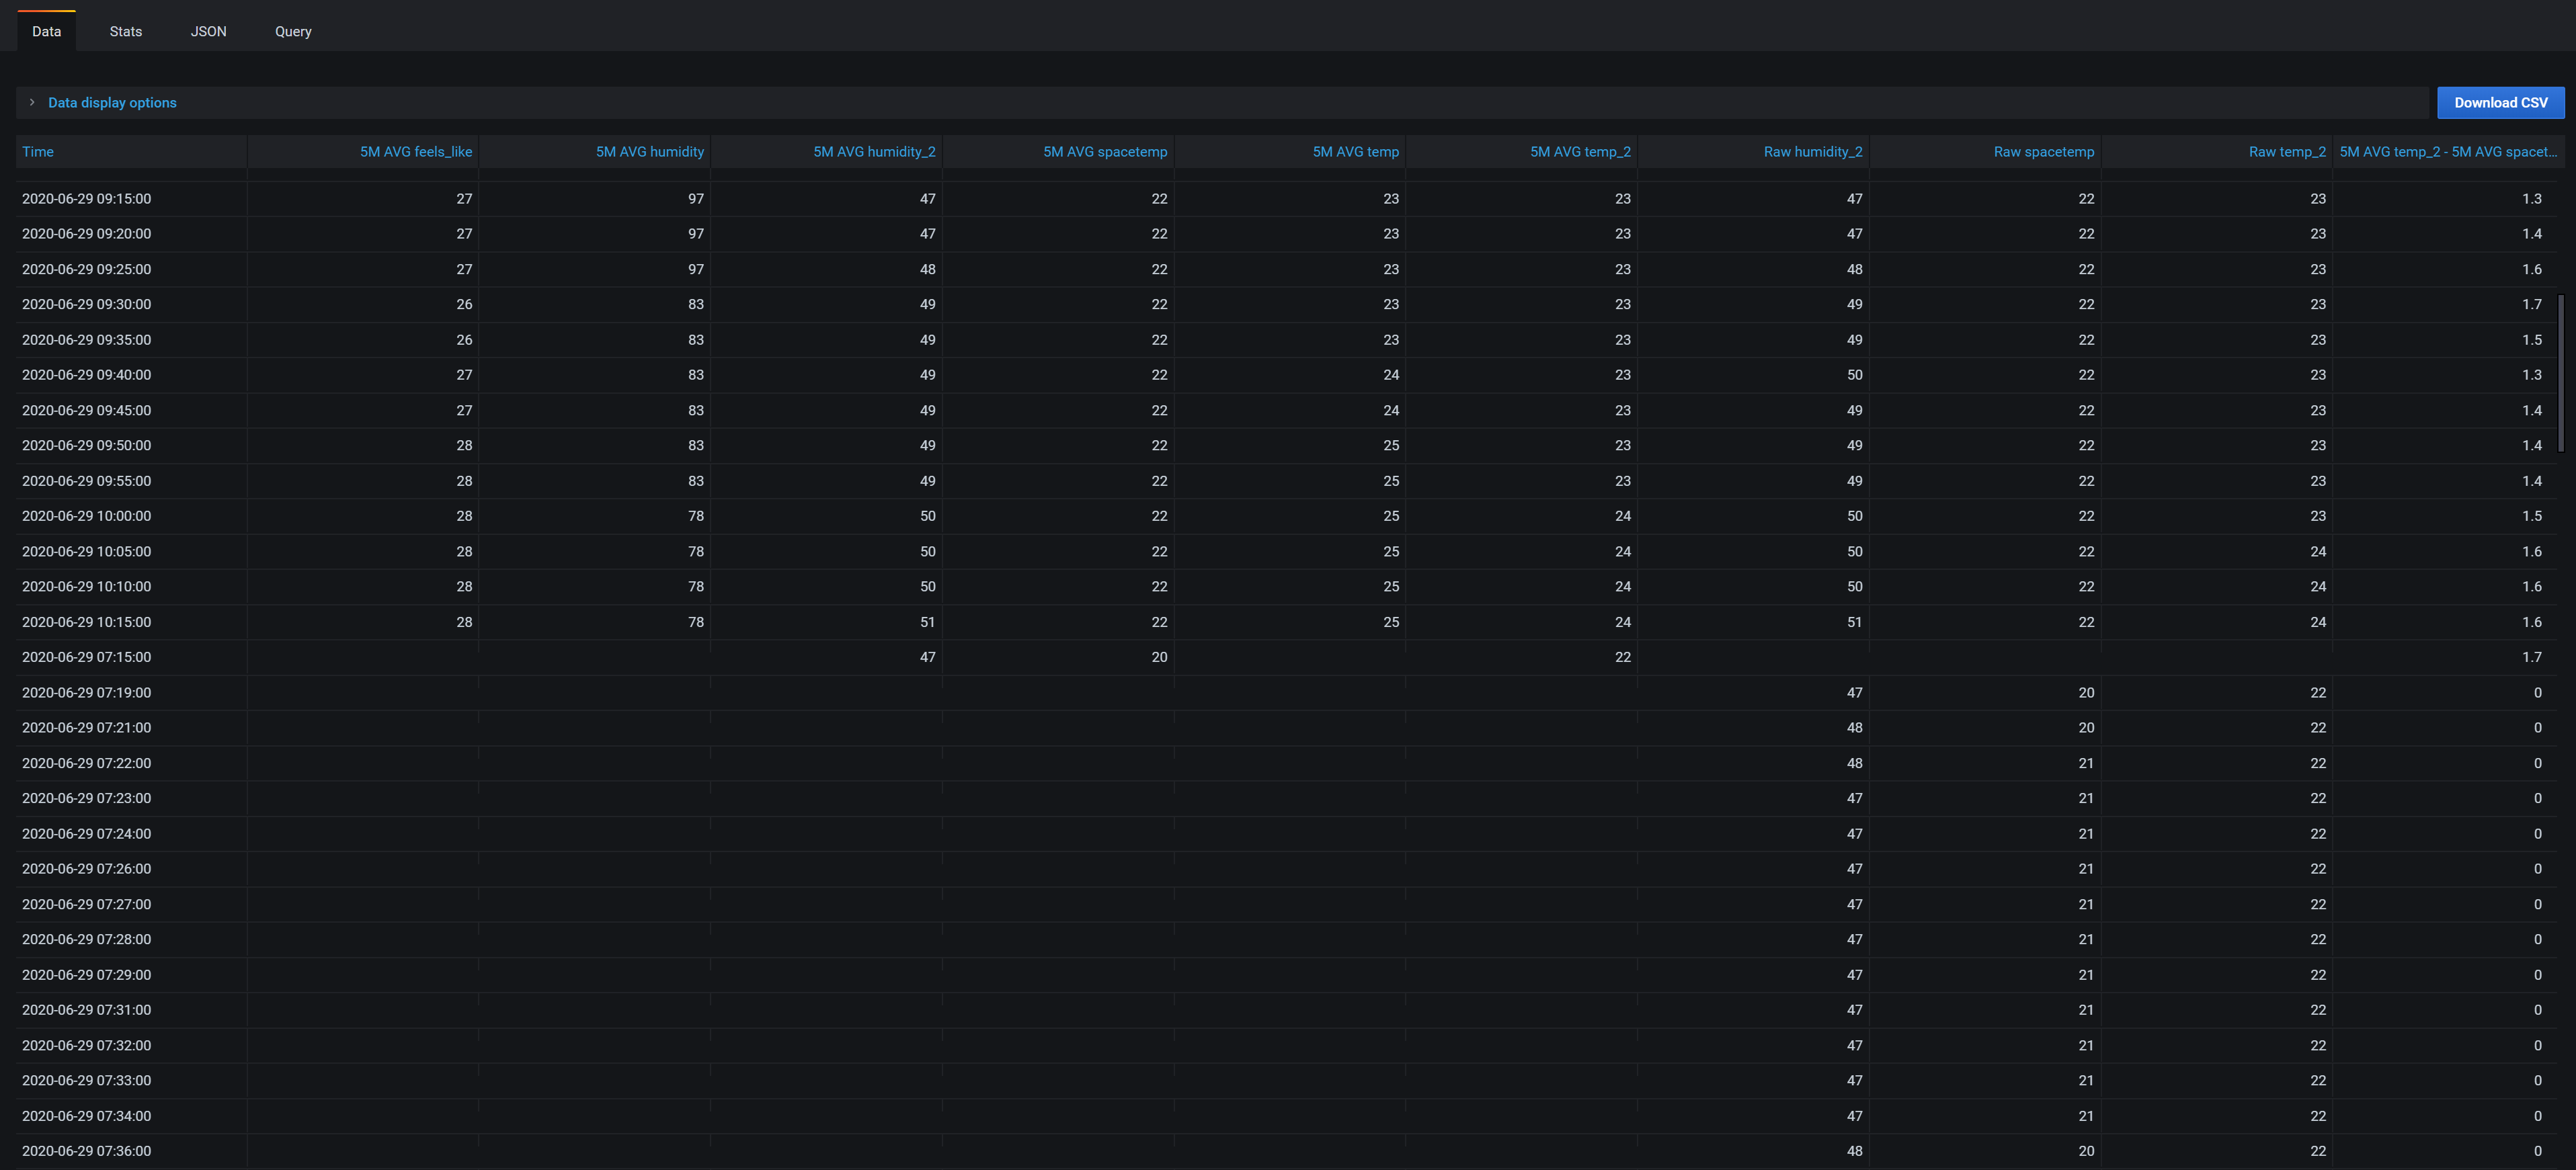Sort by the Raw spacetemp column
This screenshot has width=2576, height=1170.
pyautogui.click(x=2043, y=151)
